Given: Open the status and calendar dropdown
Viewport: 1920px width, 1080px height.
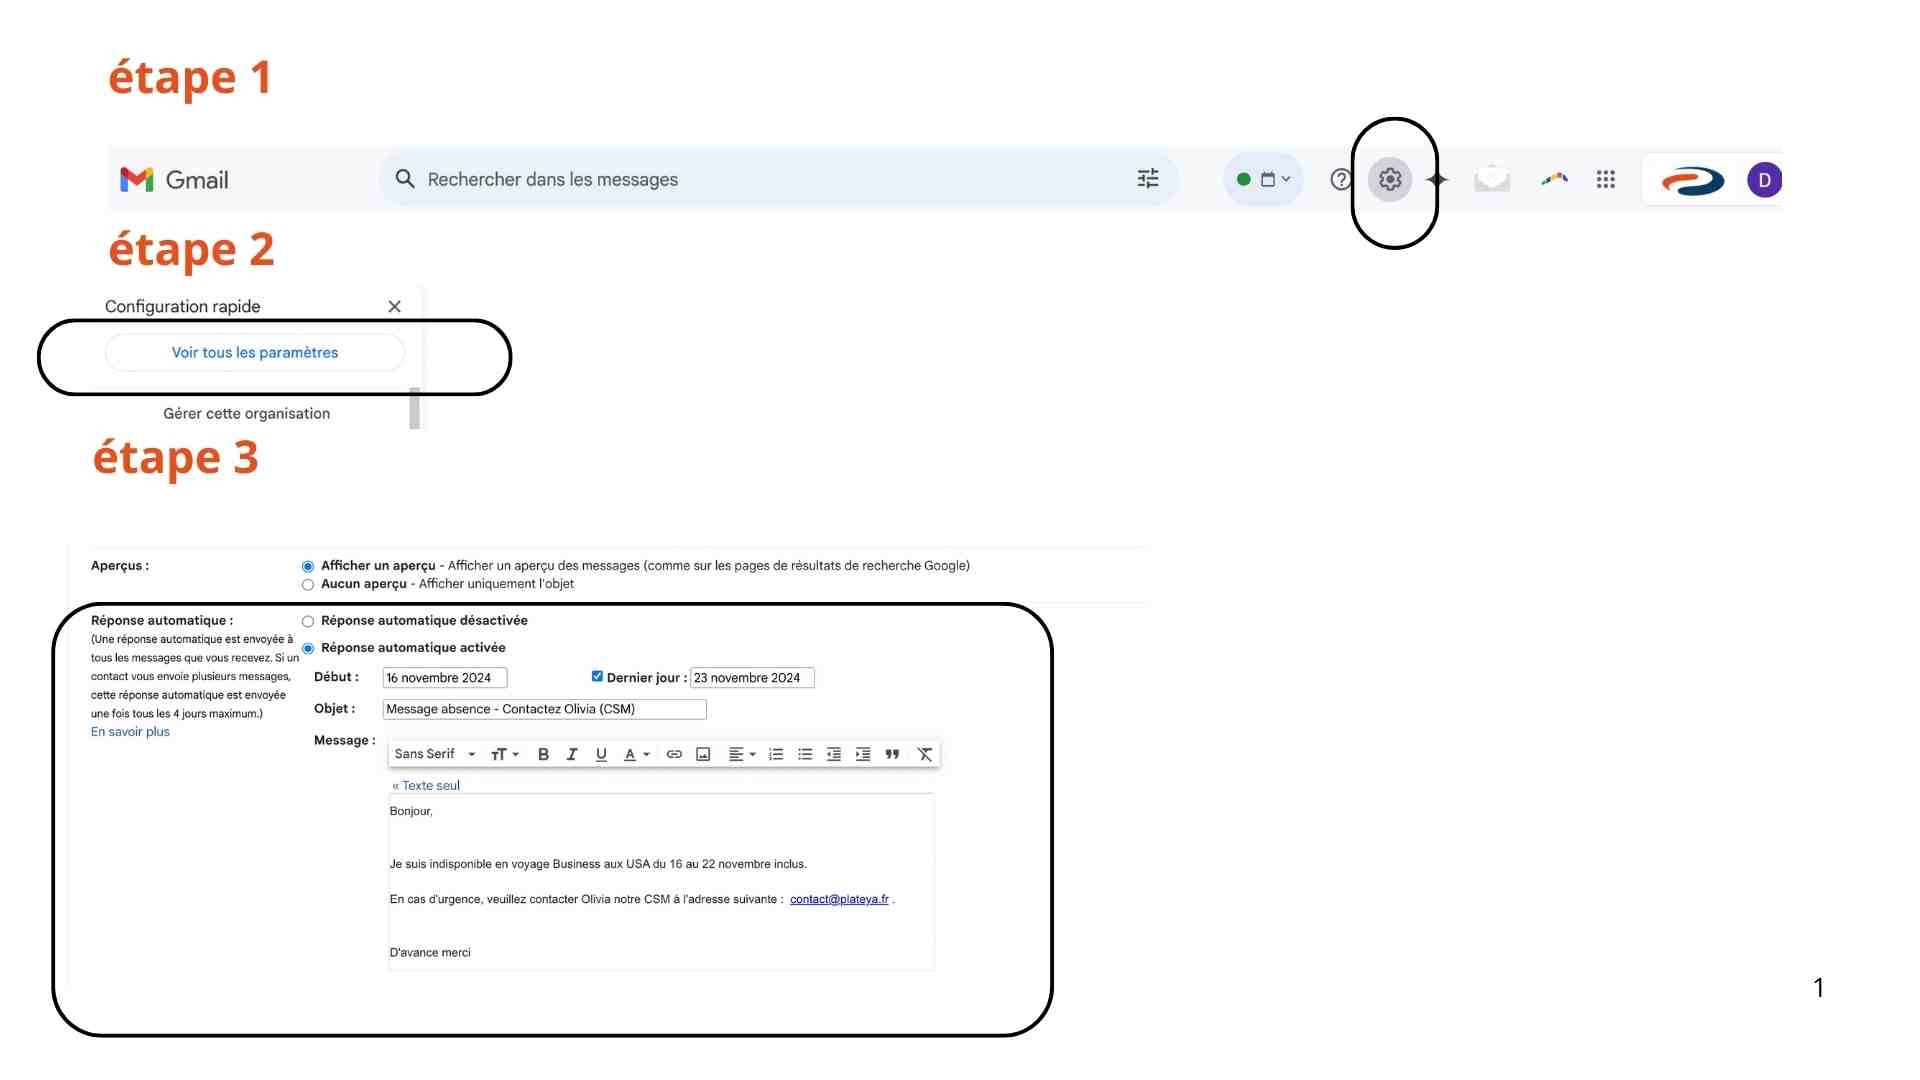Looking at the screenshot, I should pos(1264,180).
